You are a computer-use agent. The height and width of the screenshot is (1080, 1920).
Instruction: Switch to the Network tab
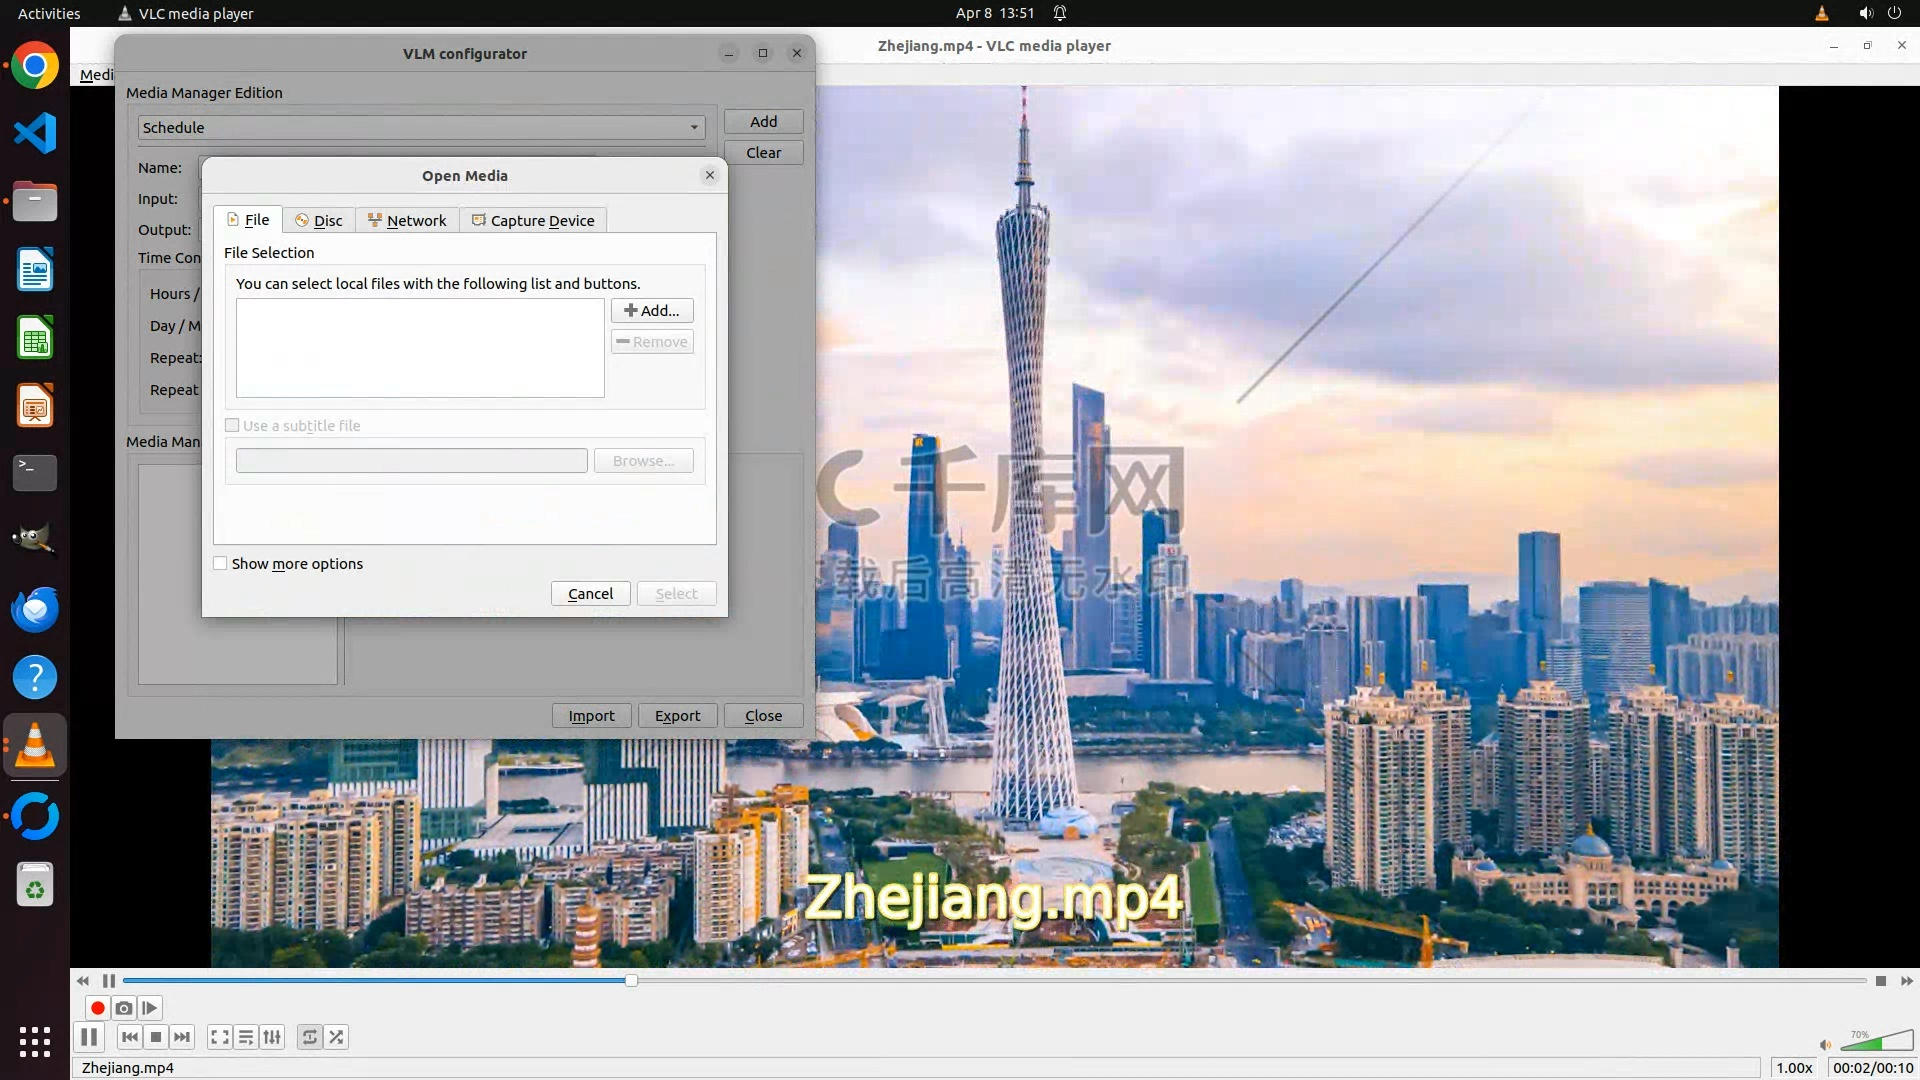tap(407, 221)
